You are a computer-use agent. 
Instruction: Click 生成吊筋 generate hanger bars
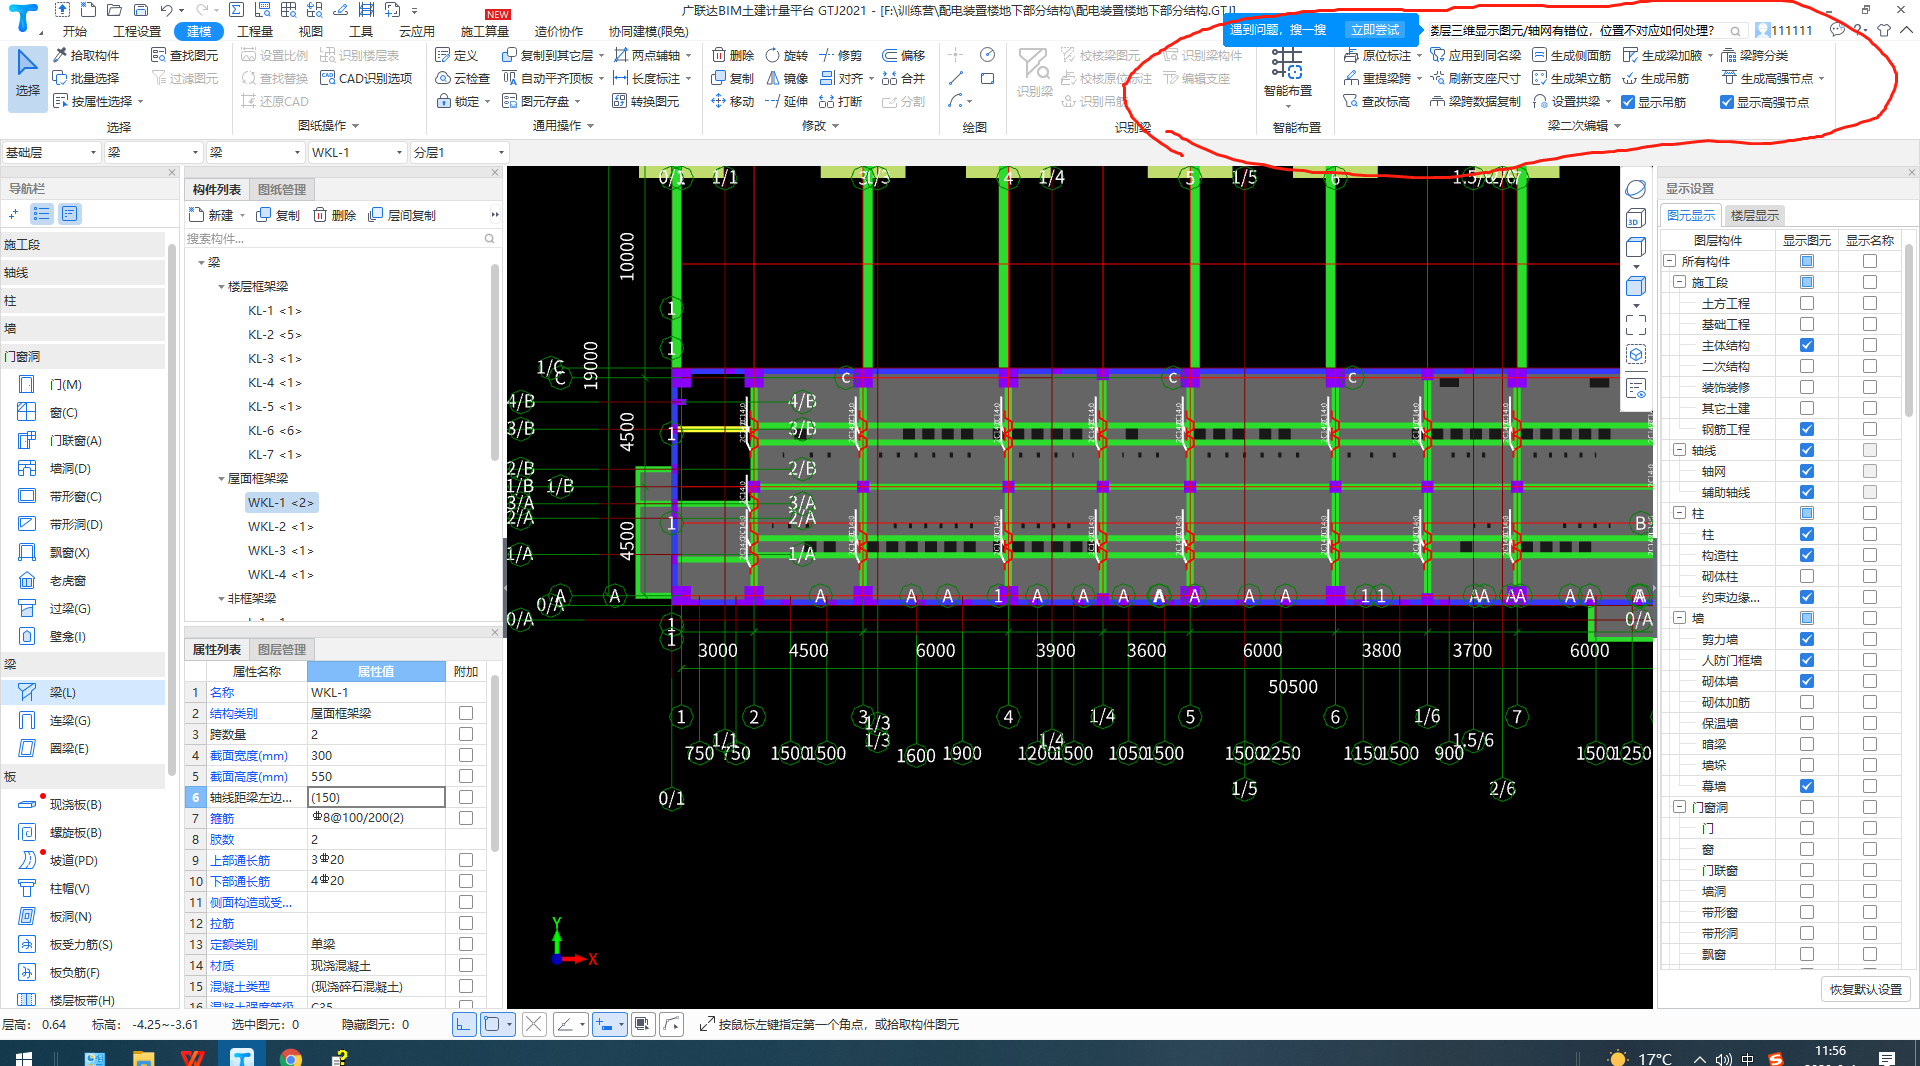[x=1656, y=78]
